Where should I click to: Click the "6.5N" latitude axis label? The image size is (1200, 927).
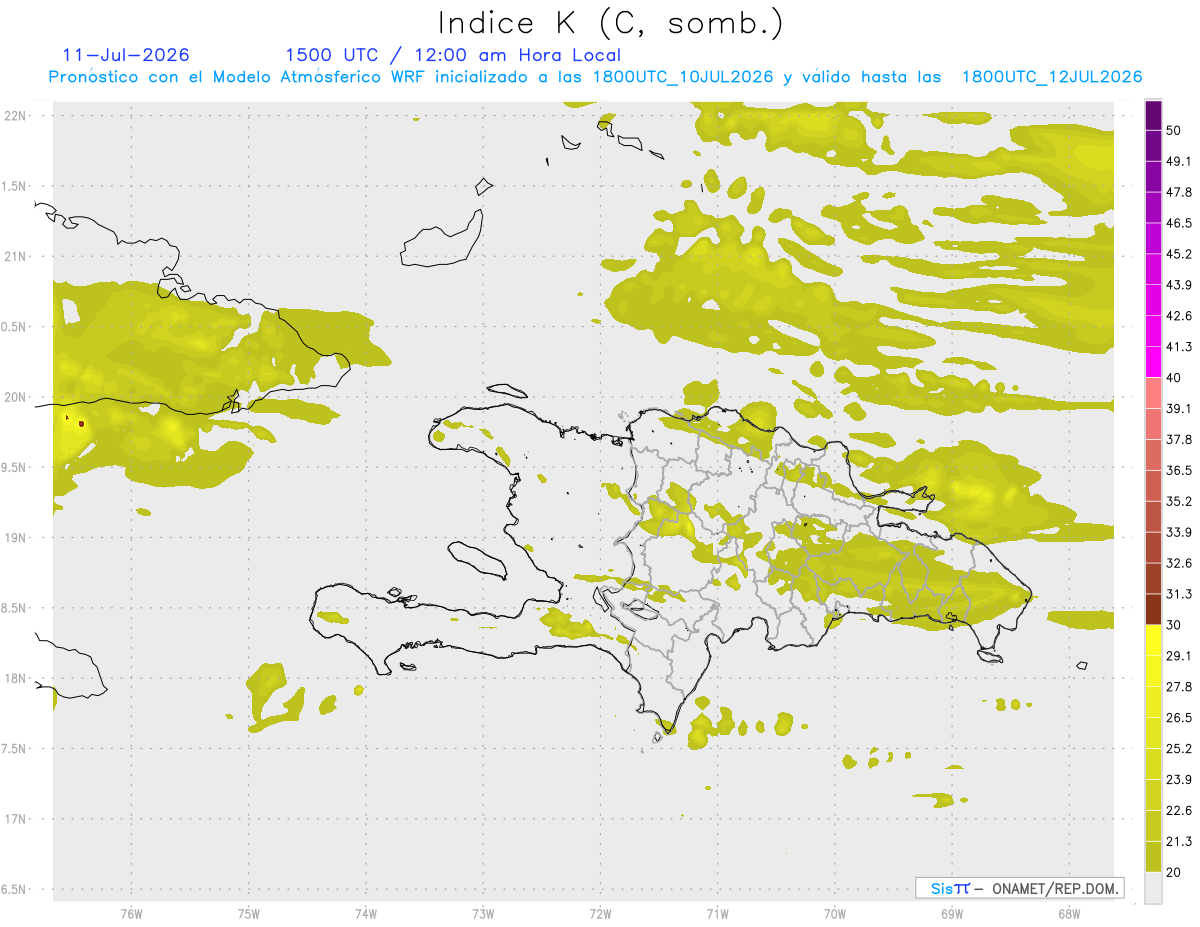coord(15,889)
